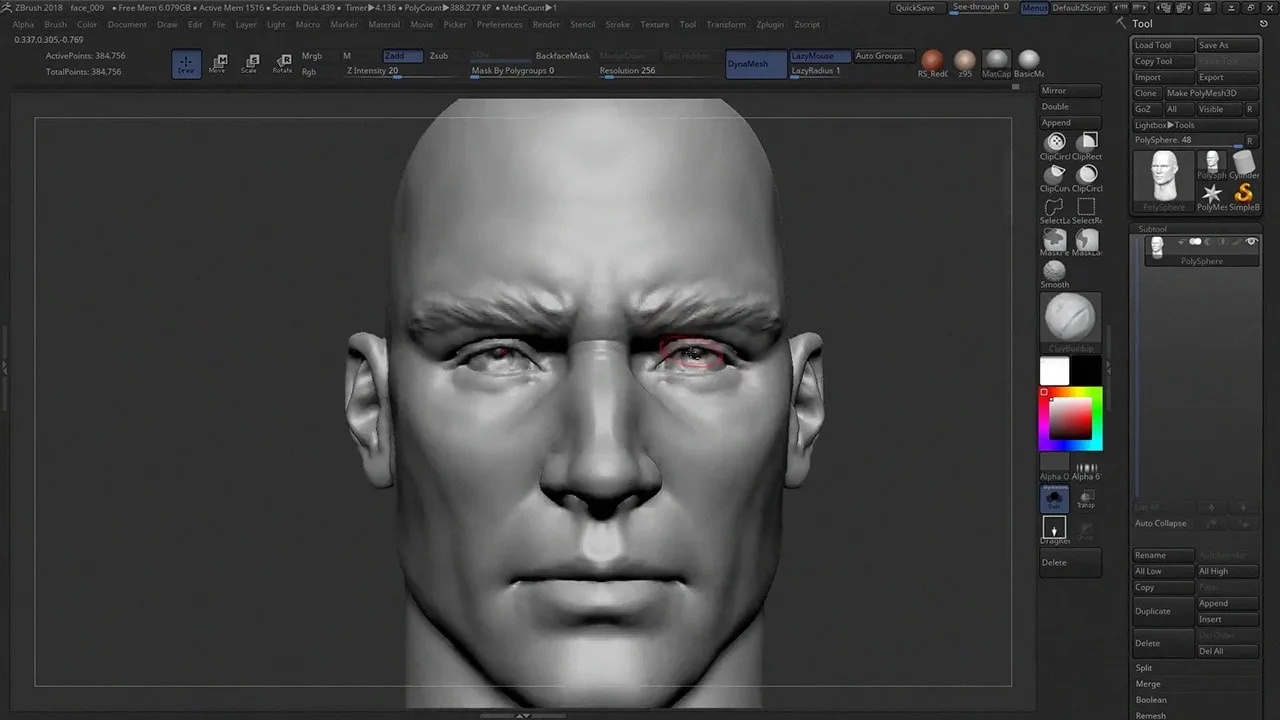Choose the z95 material sphere
Screen dimensions: 1280x720
point(964,62)
